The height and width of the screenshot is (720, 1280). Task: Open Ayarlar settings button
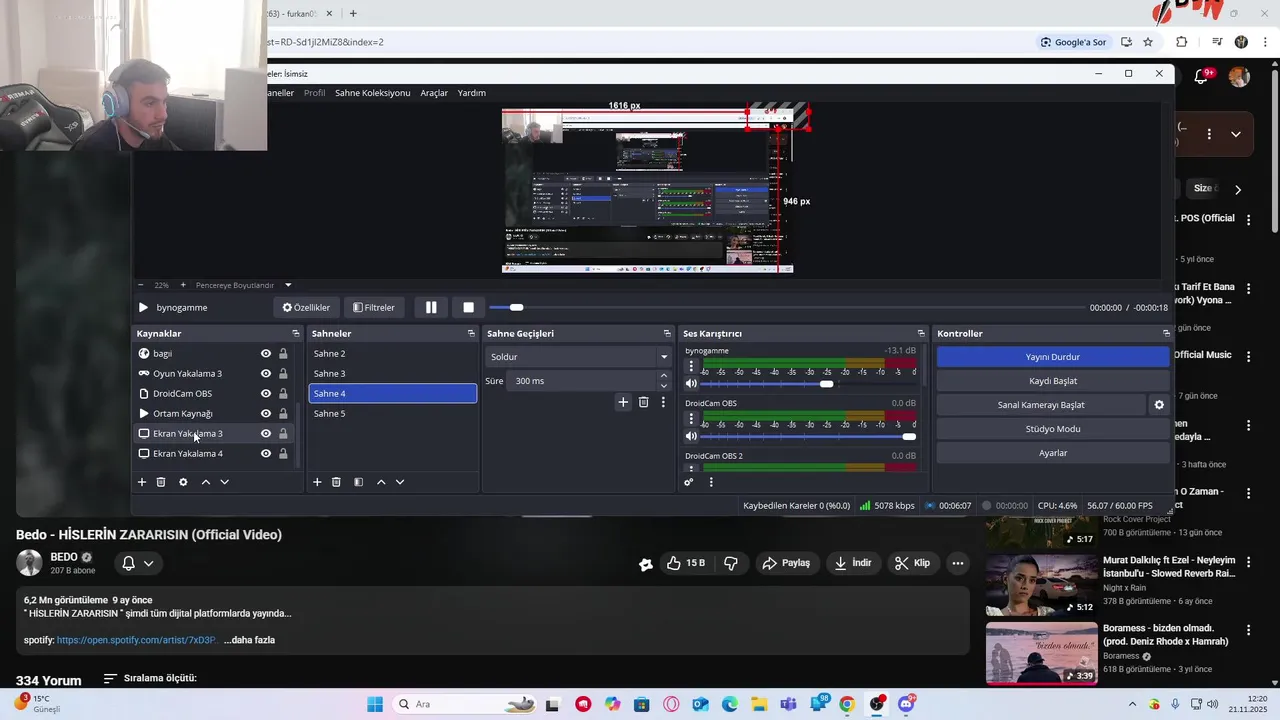tap(1053, 453)
